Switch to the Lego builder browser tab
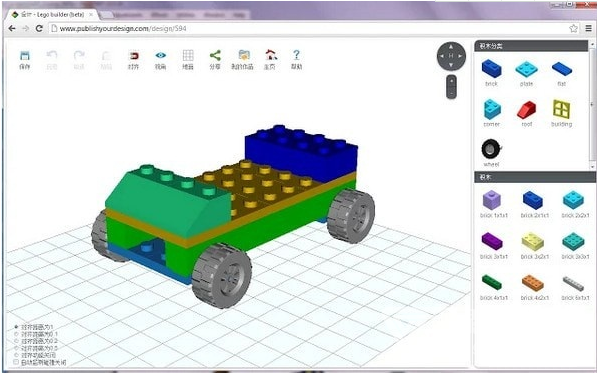 [53, 15]
